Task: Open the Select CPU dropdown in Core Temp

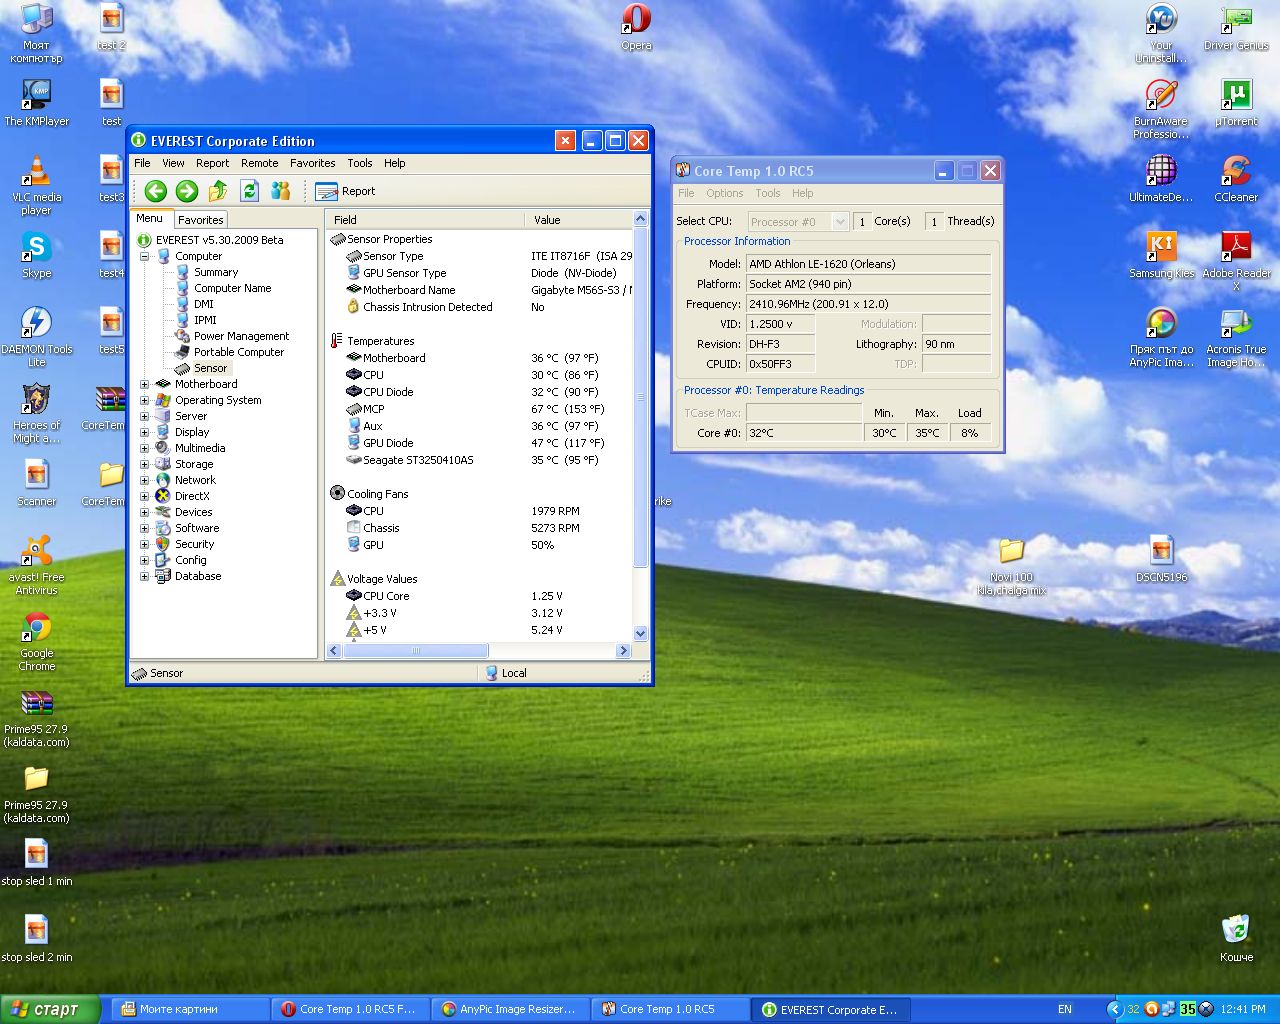Action: click(x=839, y=222)
